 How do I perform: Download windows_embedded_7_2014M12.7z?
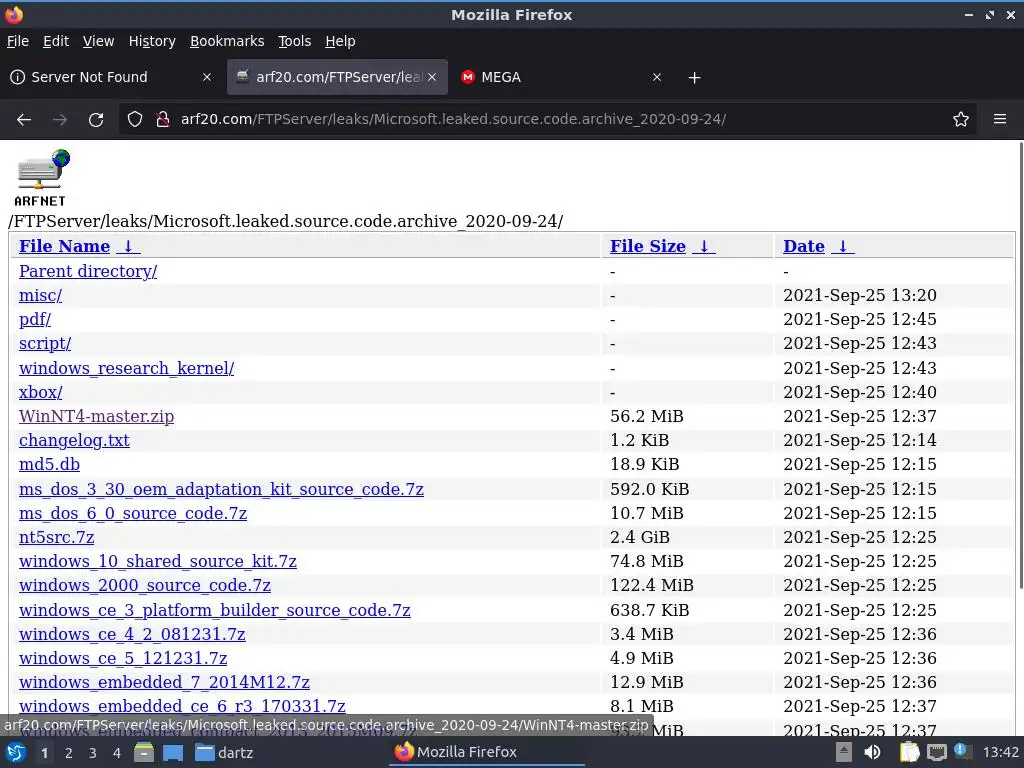coord(165,682)
